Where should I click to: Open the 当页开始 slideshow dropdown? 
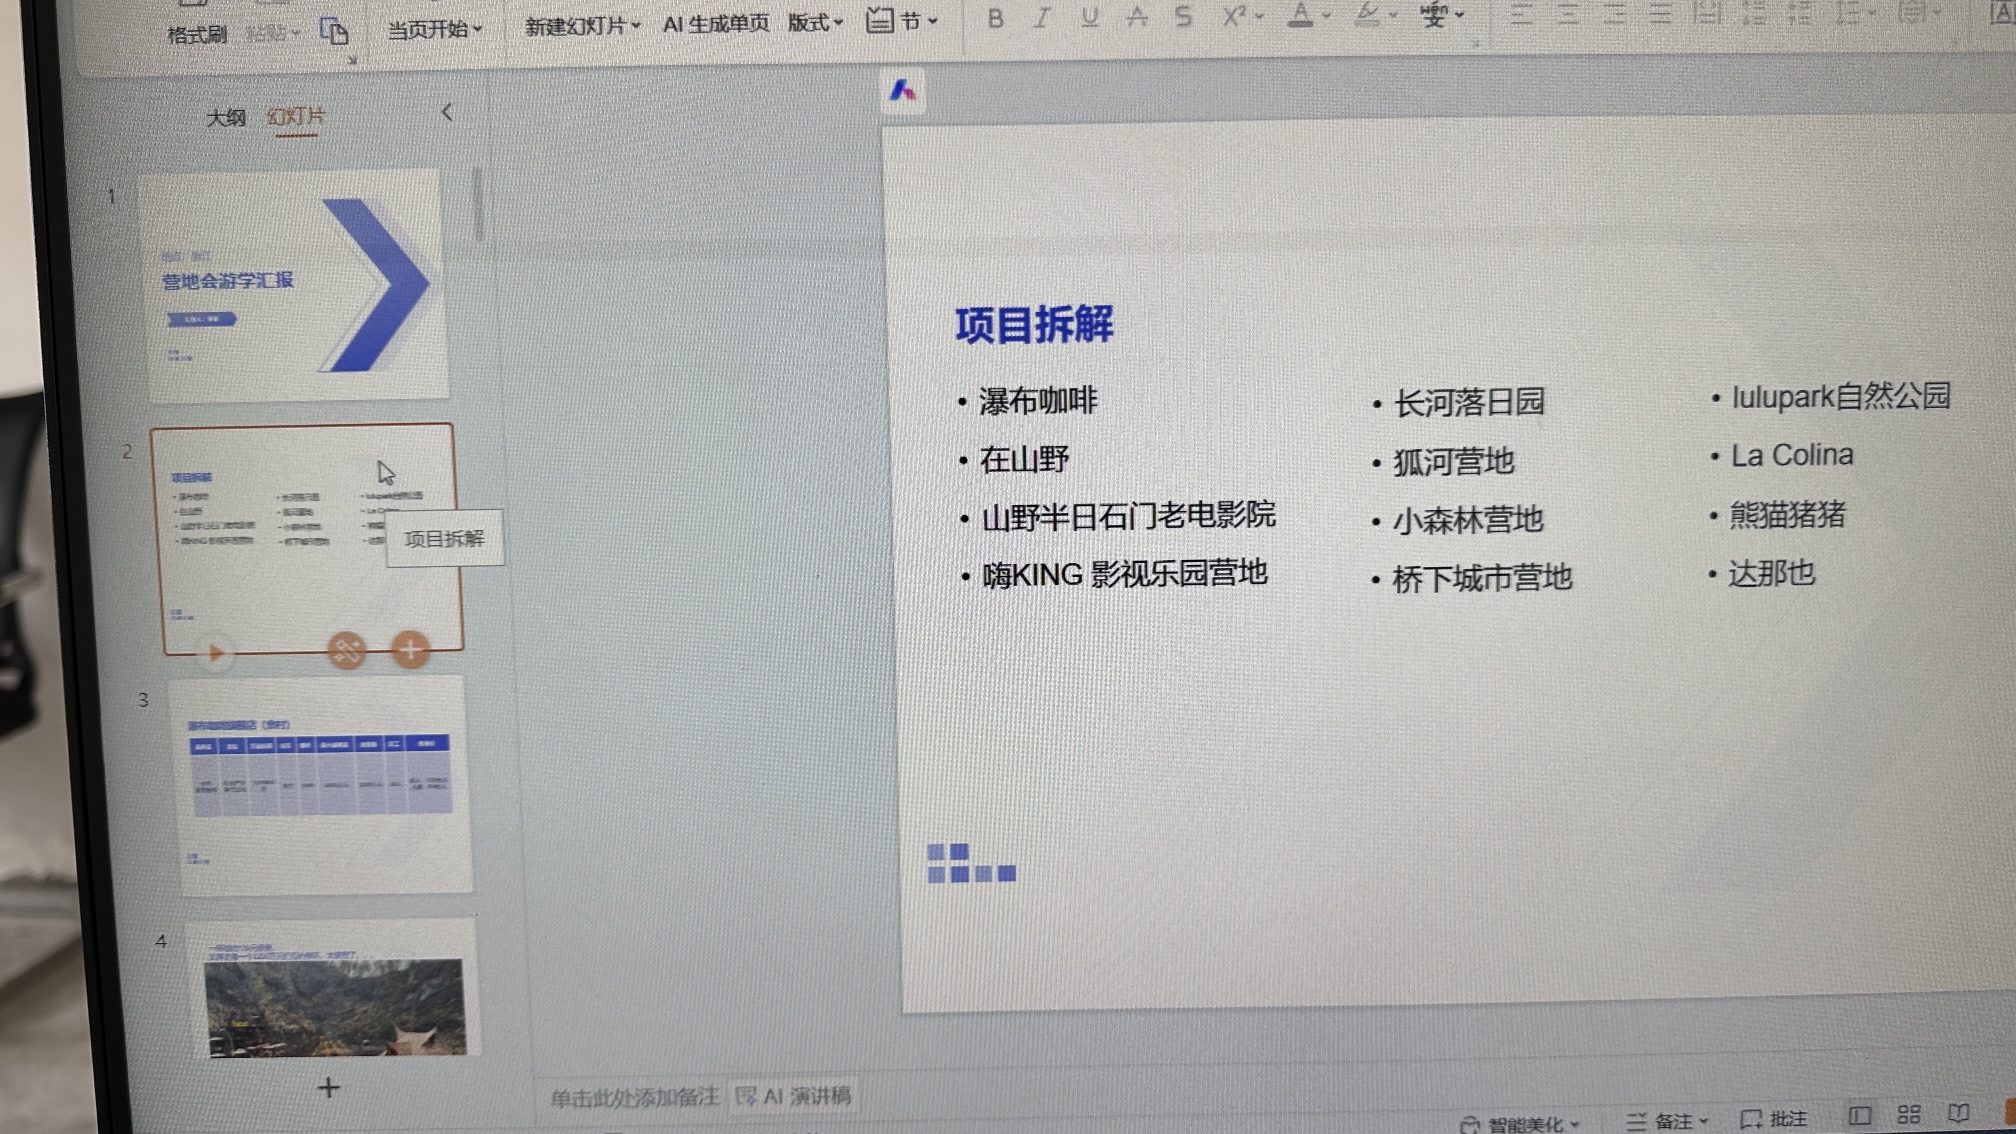[x=435, y=29]
